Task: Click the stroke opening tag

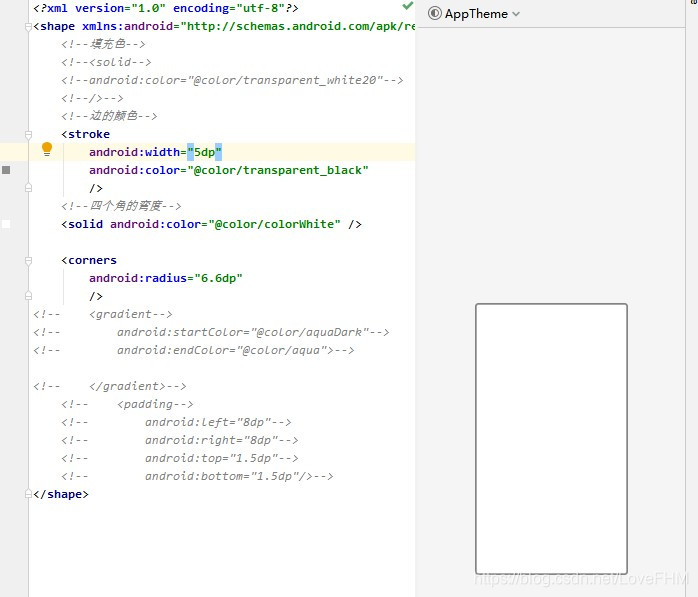Action: point(85,134)
